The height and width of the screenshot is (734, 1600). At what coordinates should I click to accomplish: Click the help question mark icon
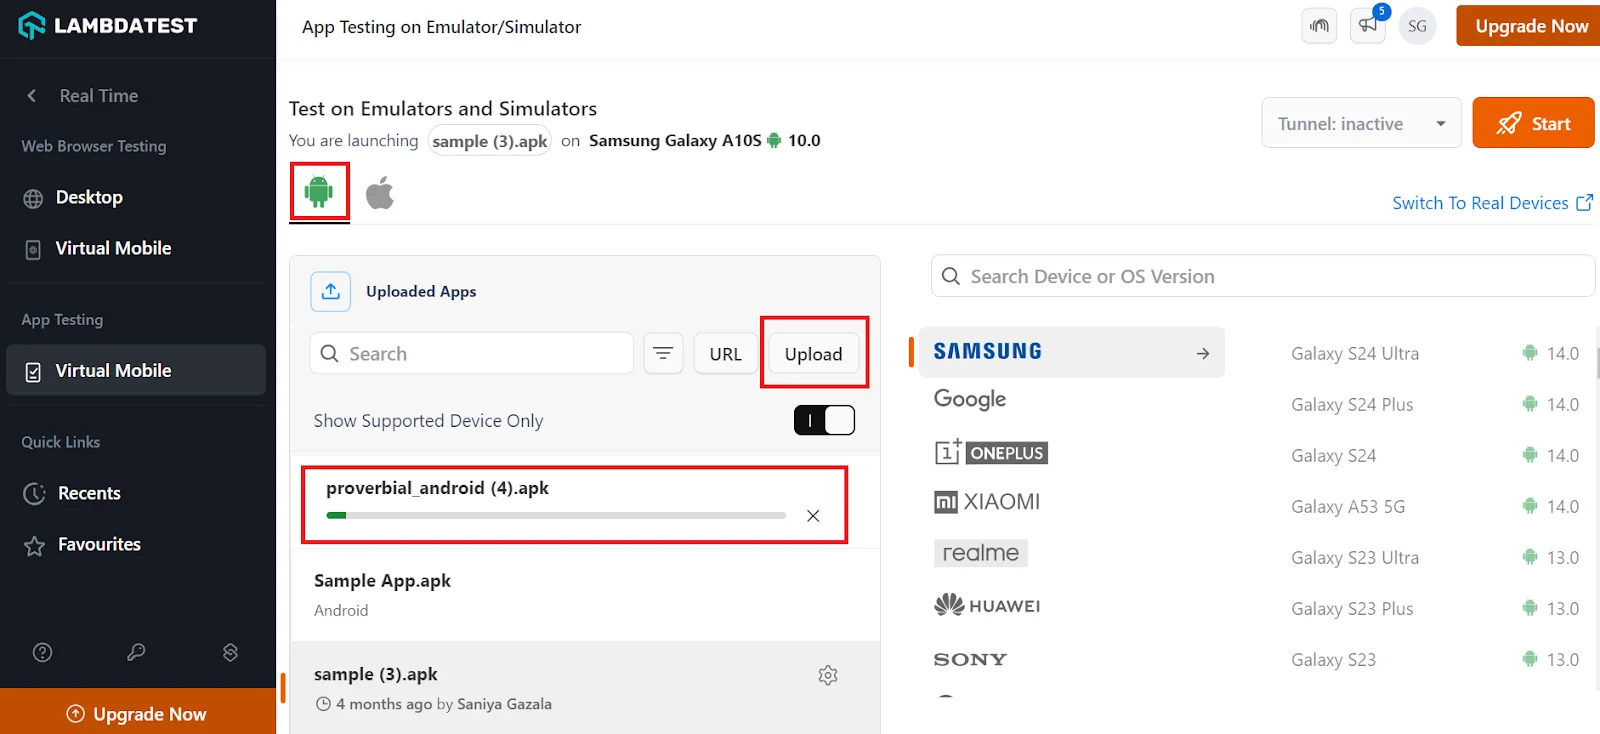coord(42,653)
